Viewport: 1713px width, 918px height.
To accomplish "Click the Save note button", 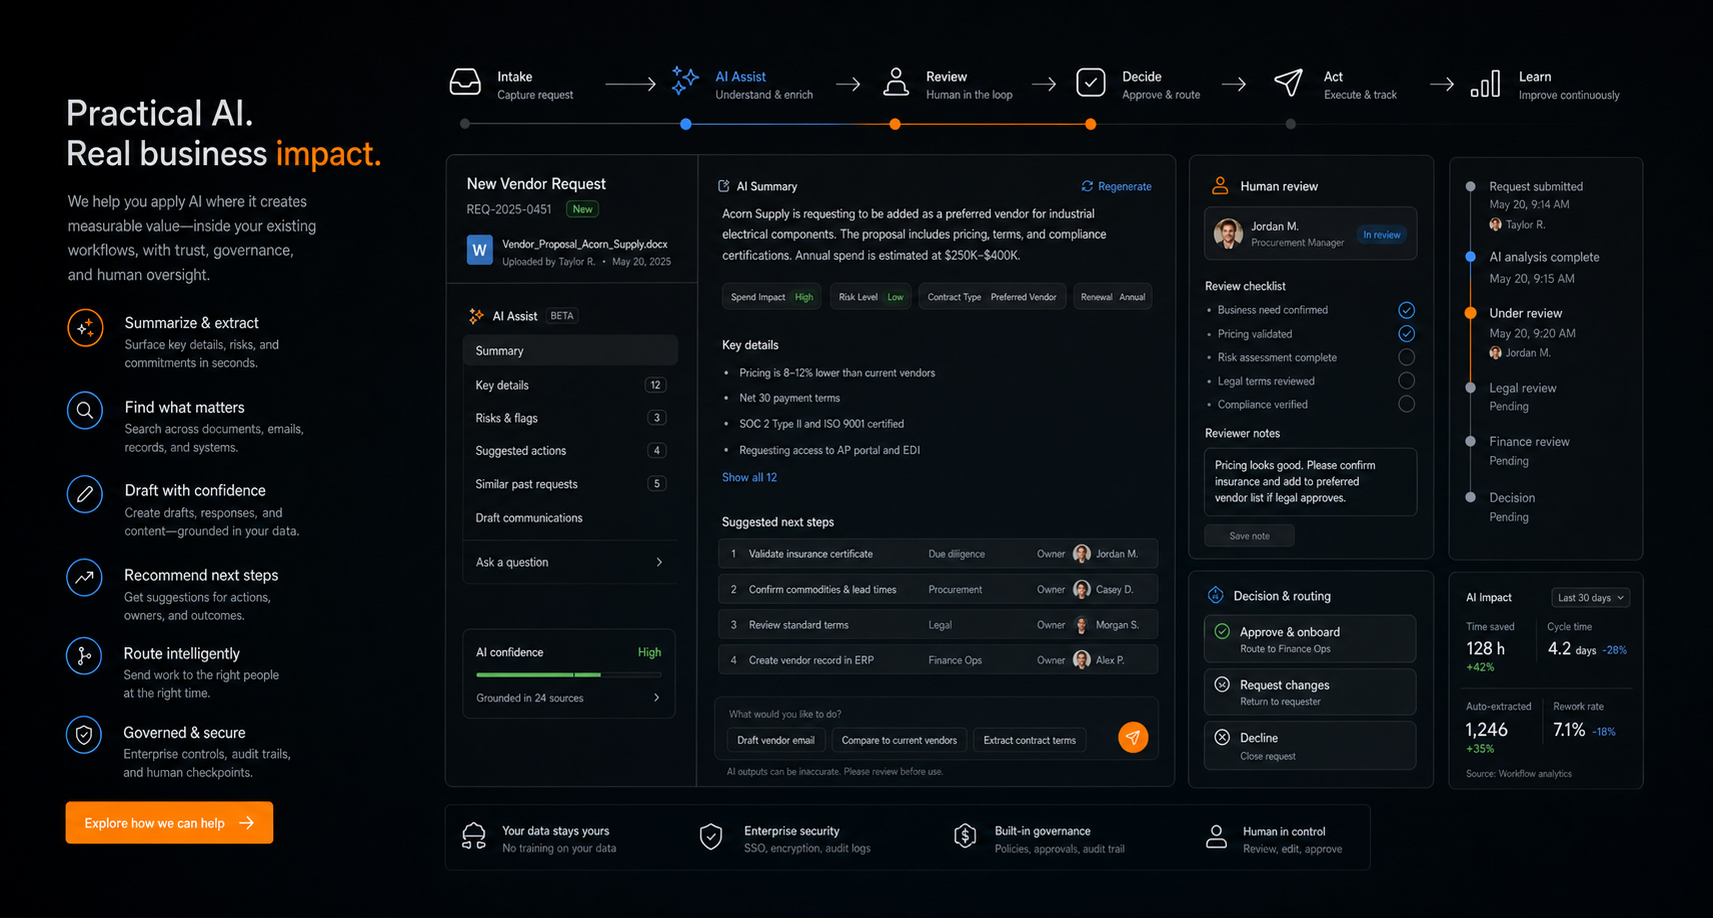I will tap(1249, 536).
